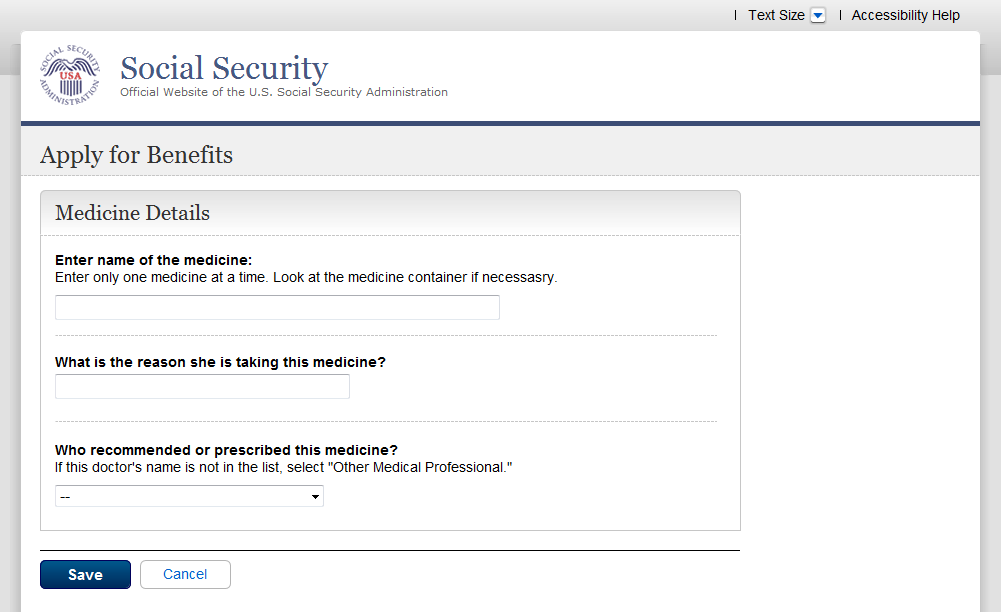
Task: Click the Social Security Administration seal logo
Action: pyautogui.click(x=70, y=75)
